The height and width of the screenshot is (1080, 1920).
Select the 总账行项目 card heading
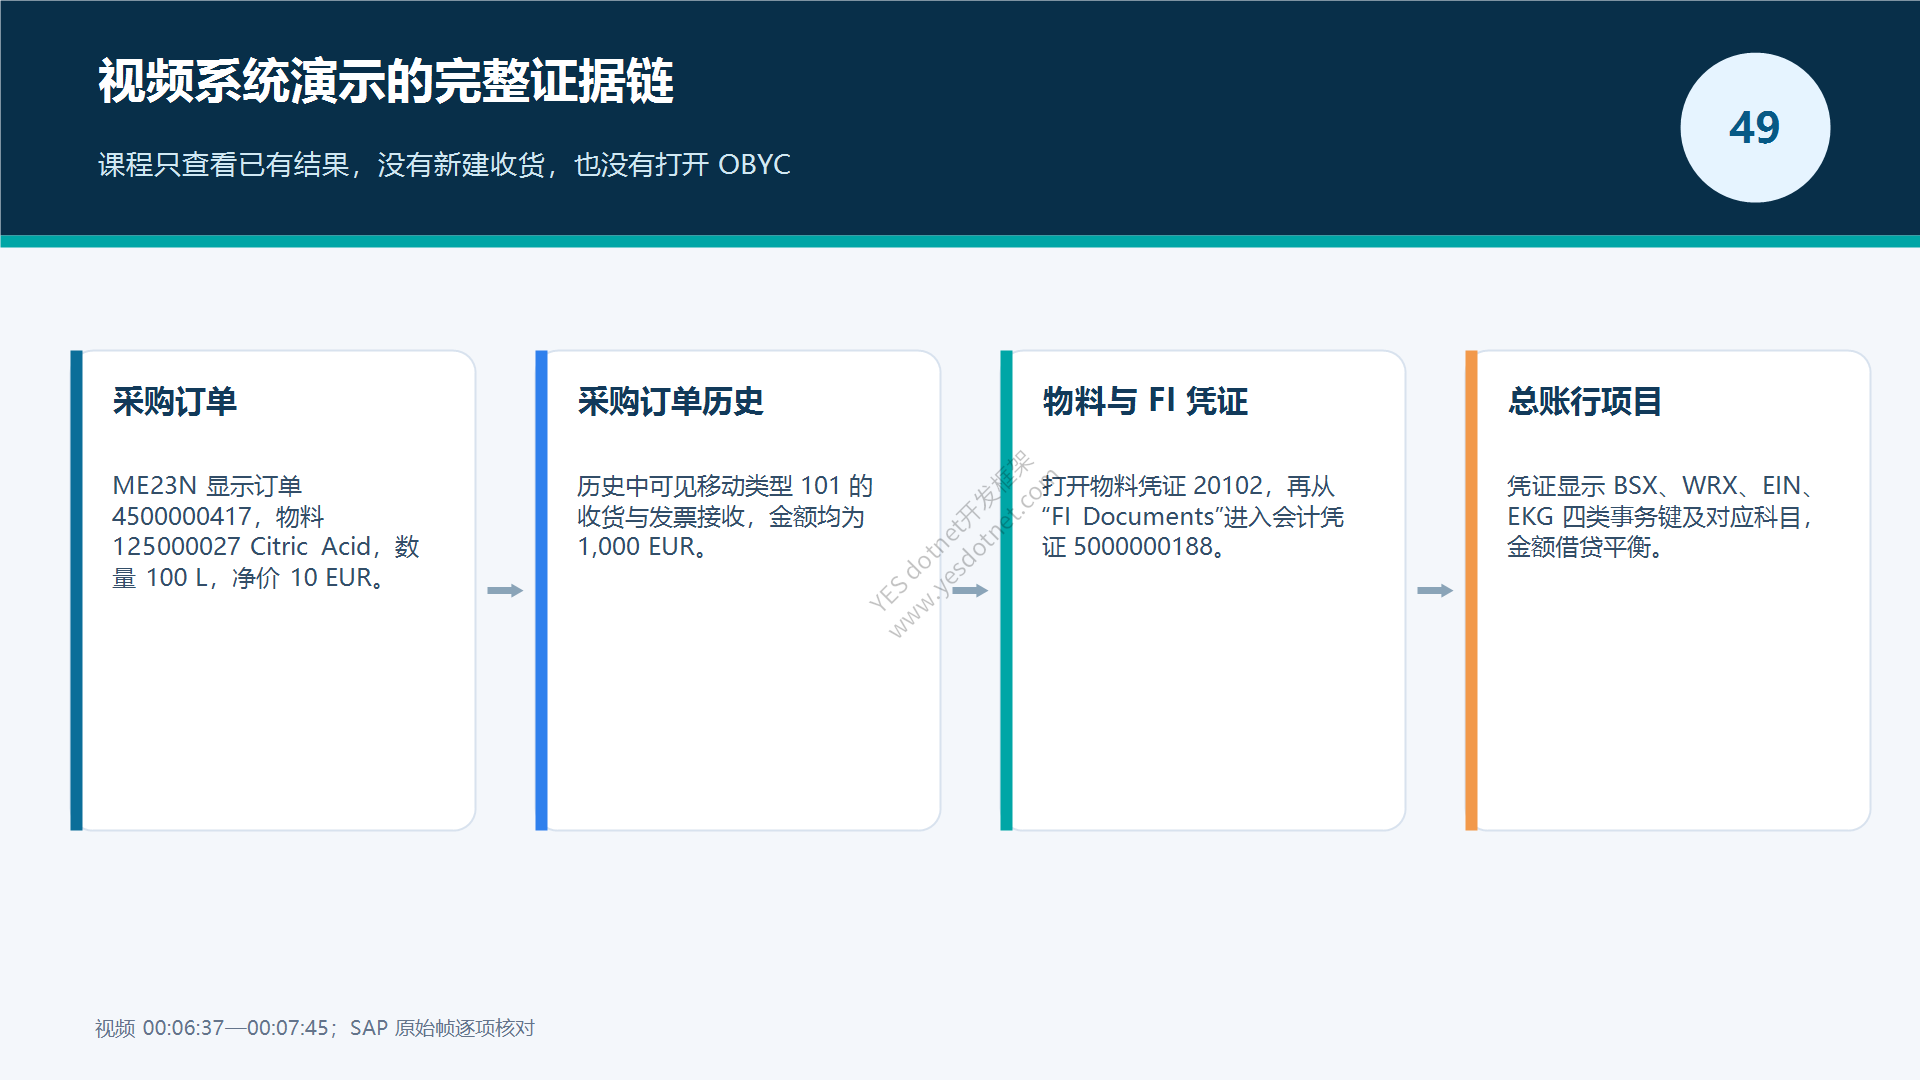1585,401
